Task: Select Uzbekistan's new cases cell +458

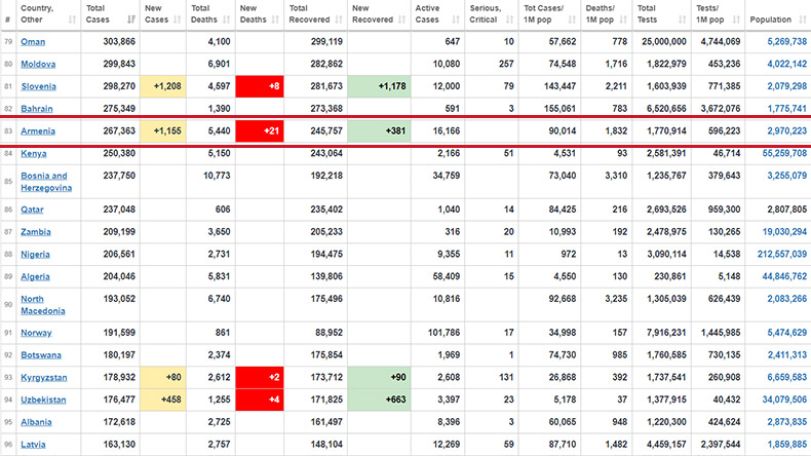Action: pos(163,400)
